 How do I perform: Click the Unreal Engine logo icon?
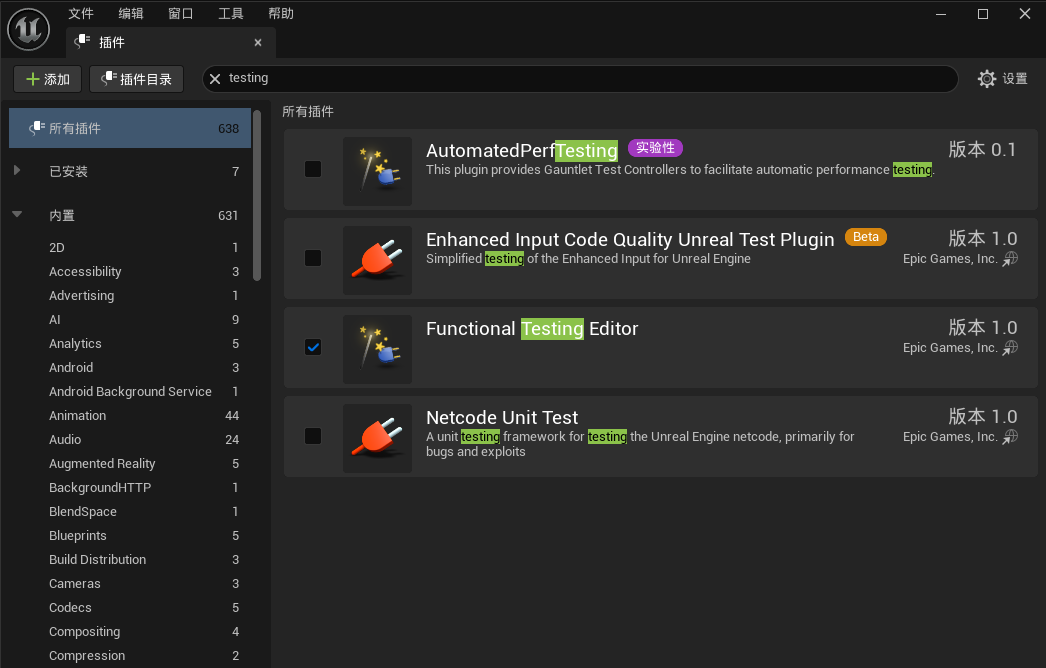(x=29, y=29)
